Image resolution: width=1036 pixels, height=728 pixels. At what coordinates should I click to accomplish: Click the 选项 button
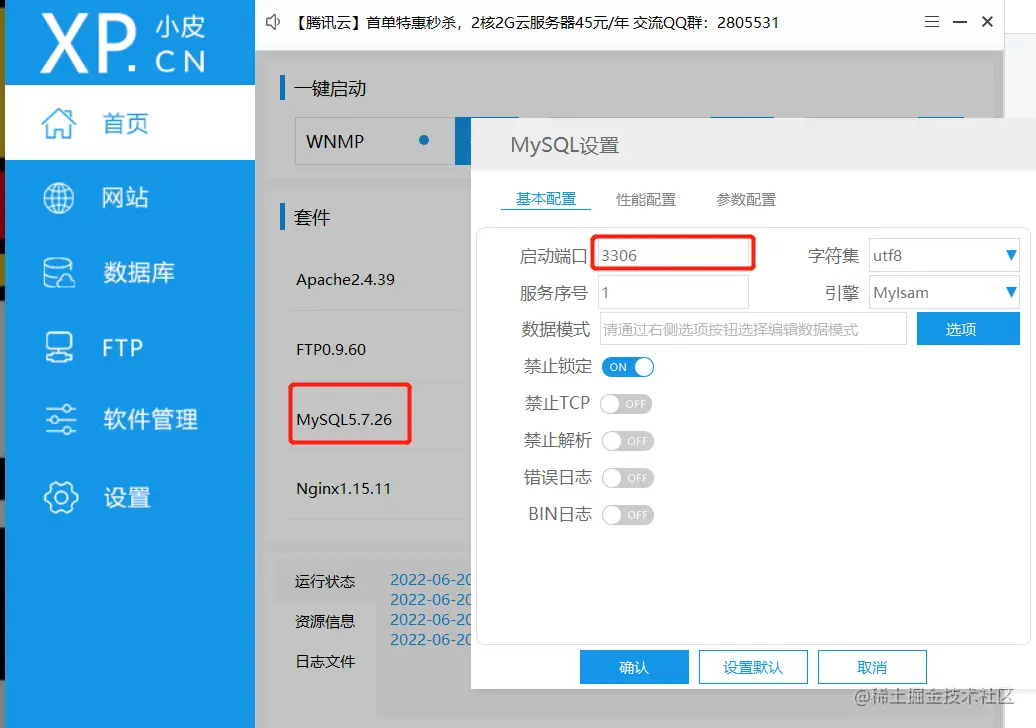[968, 329]
